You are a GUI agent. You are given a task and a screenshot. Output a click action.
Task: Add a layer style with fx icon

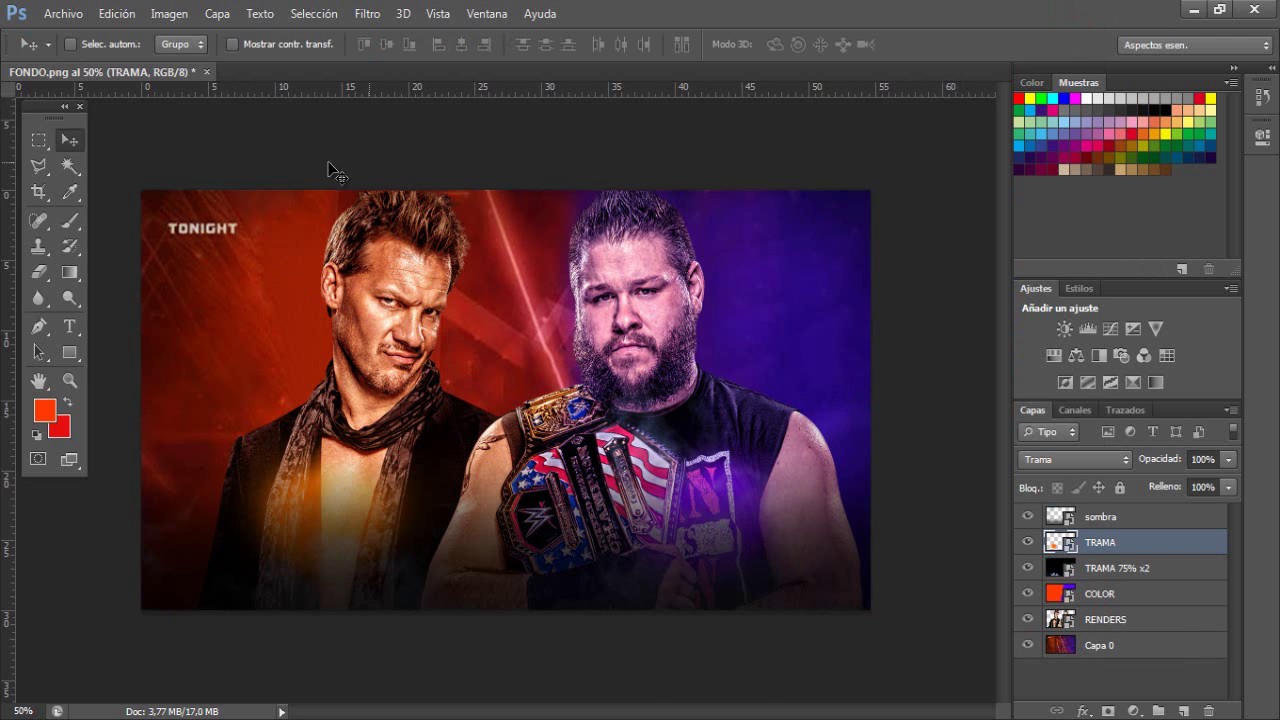[x=1083, y=711]
